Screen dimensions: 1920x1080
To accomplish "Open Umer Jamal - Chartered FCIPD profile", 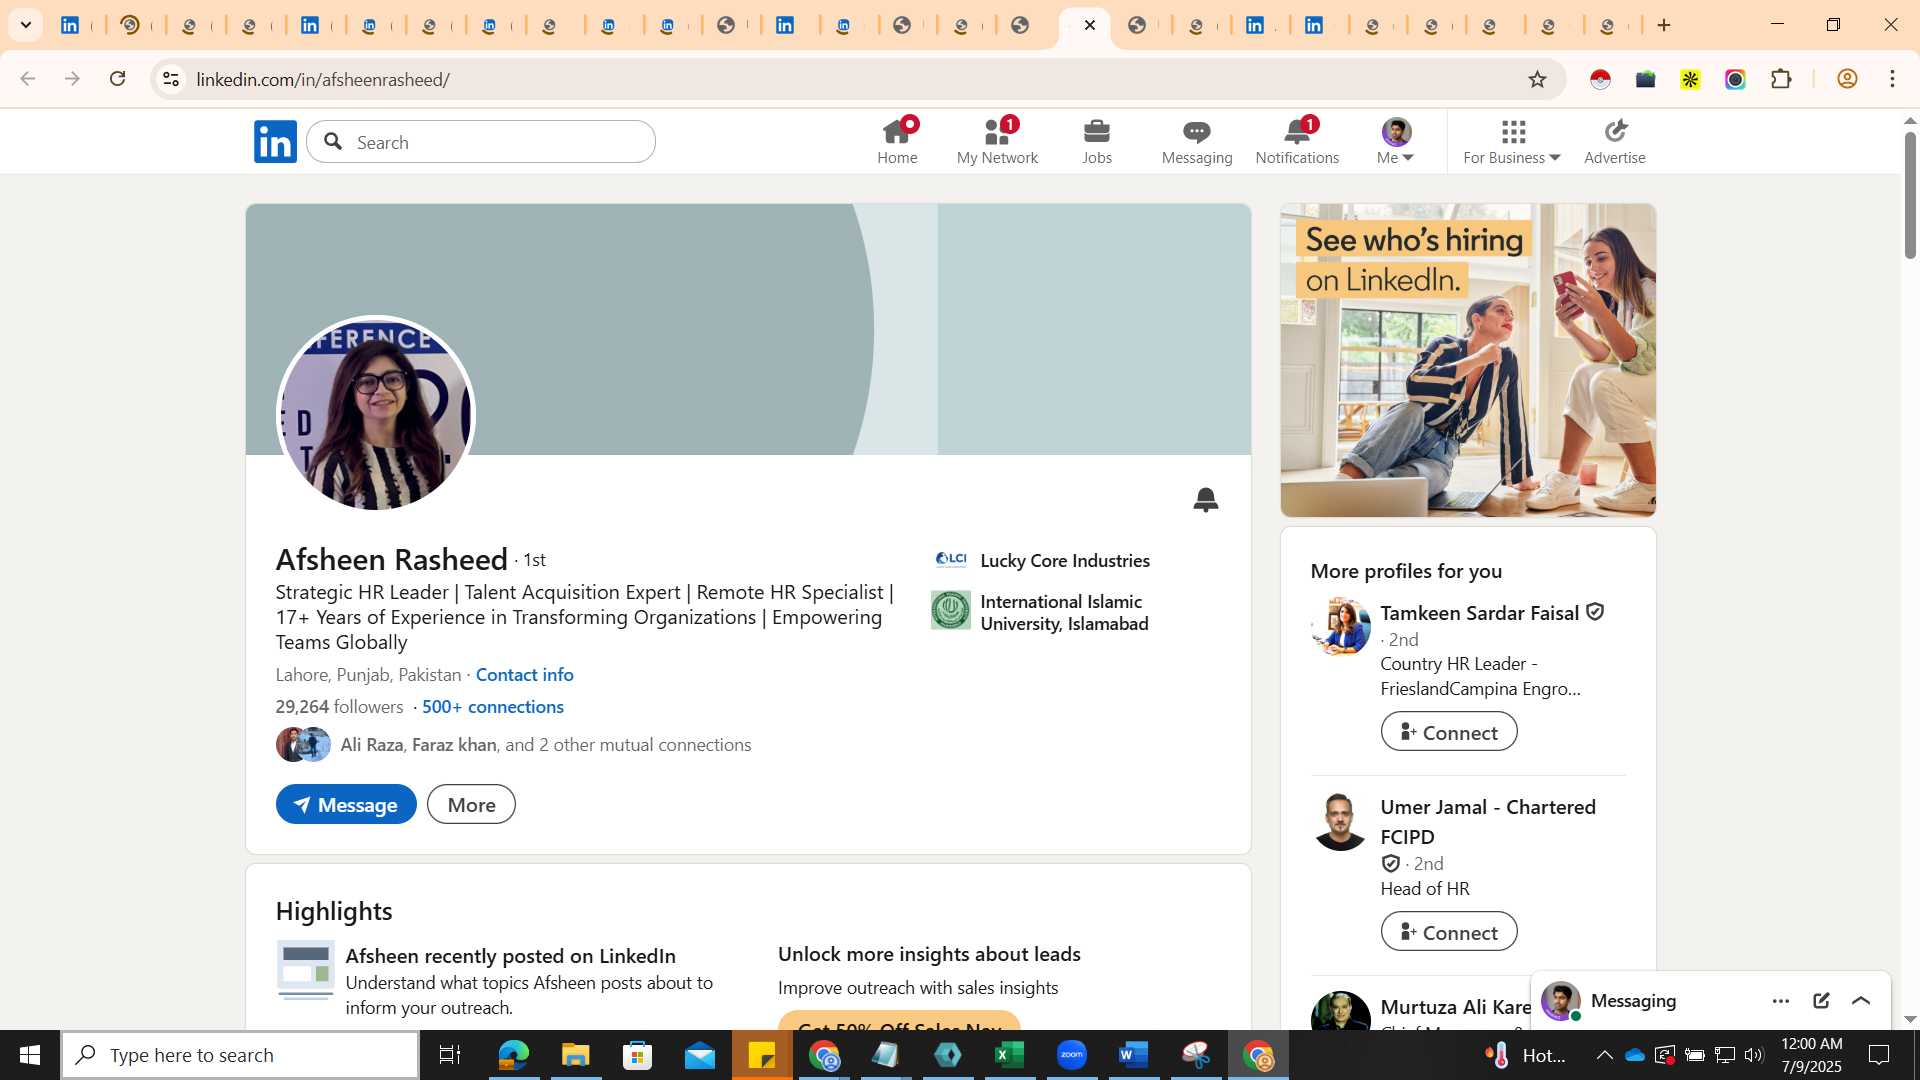I will (1488, 822).
